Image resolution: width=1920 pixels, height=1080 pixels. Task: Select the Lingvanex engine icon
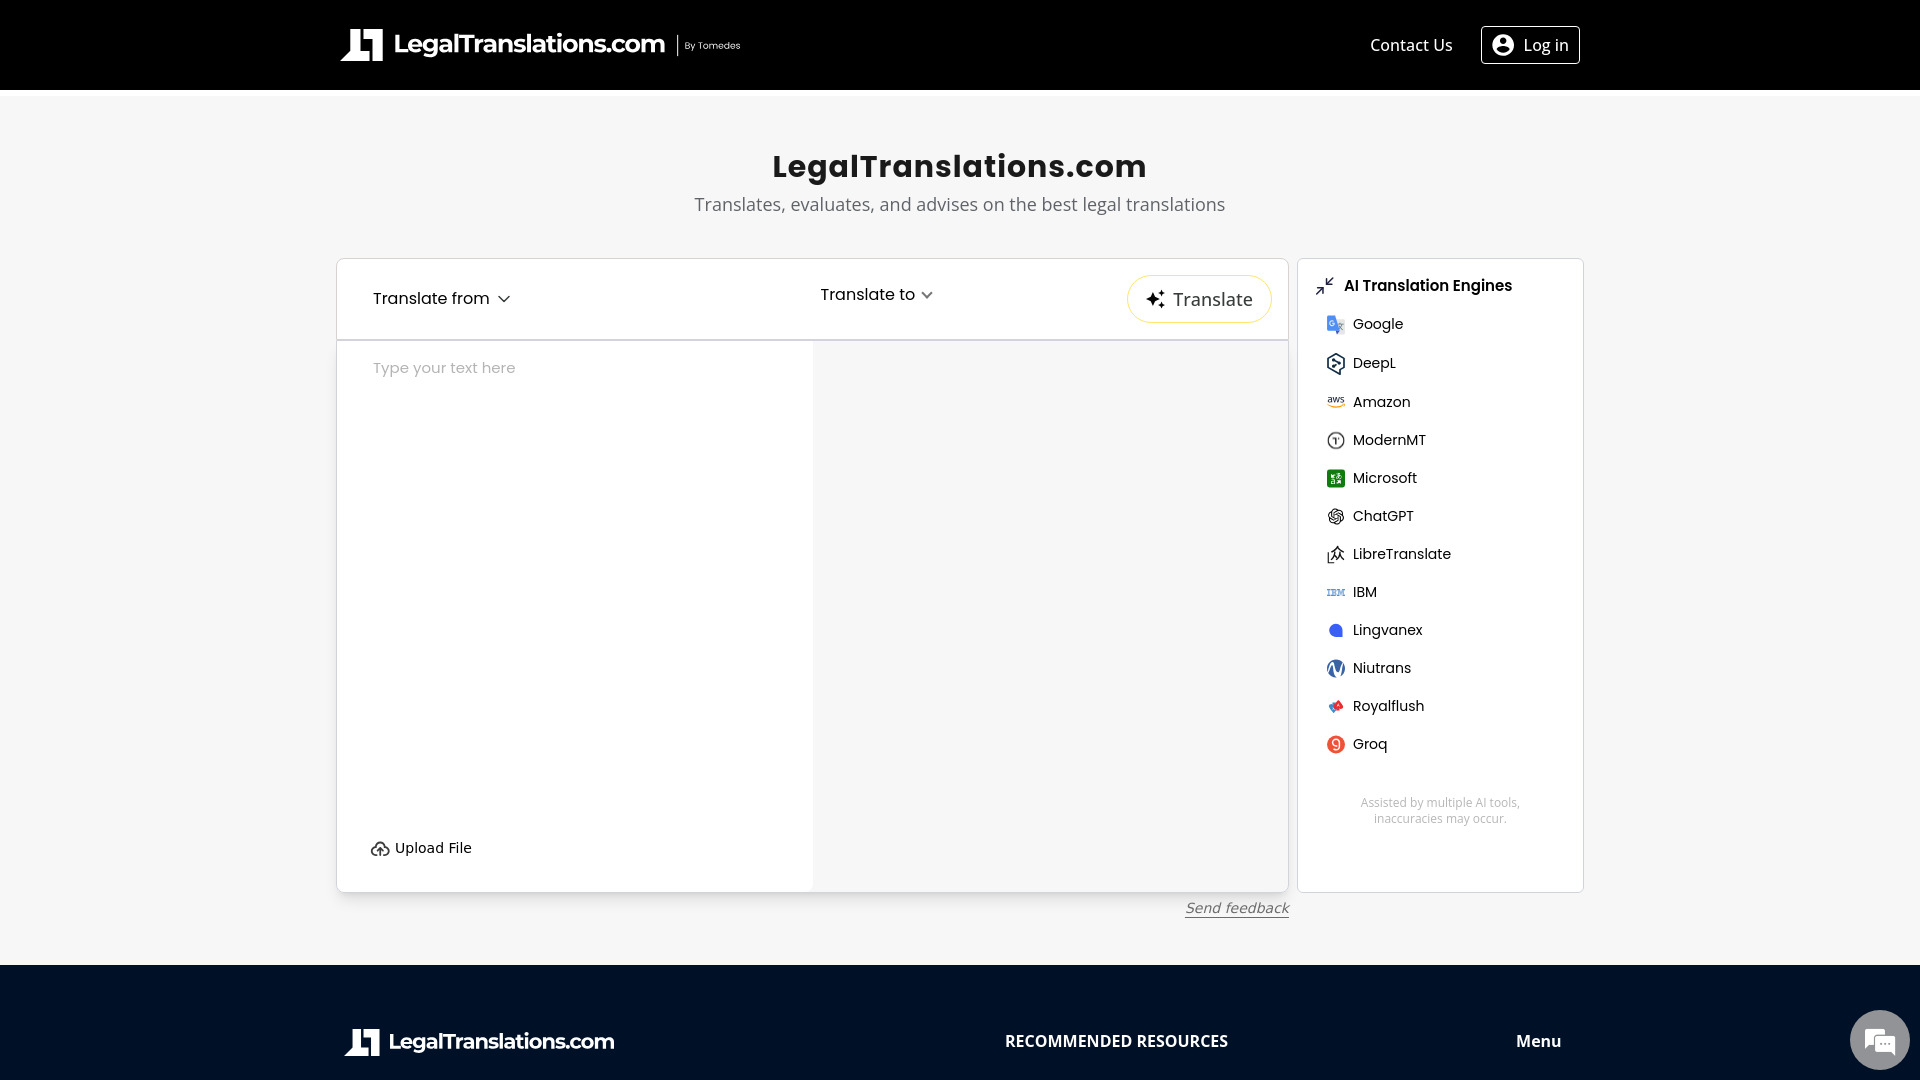(1336, 630)
